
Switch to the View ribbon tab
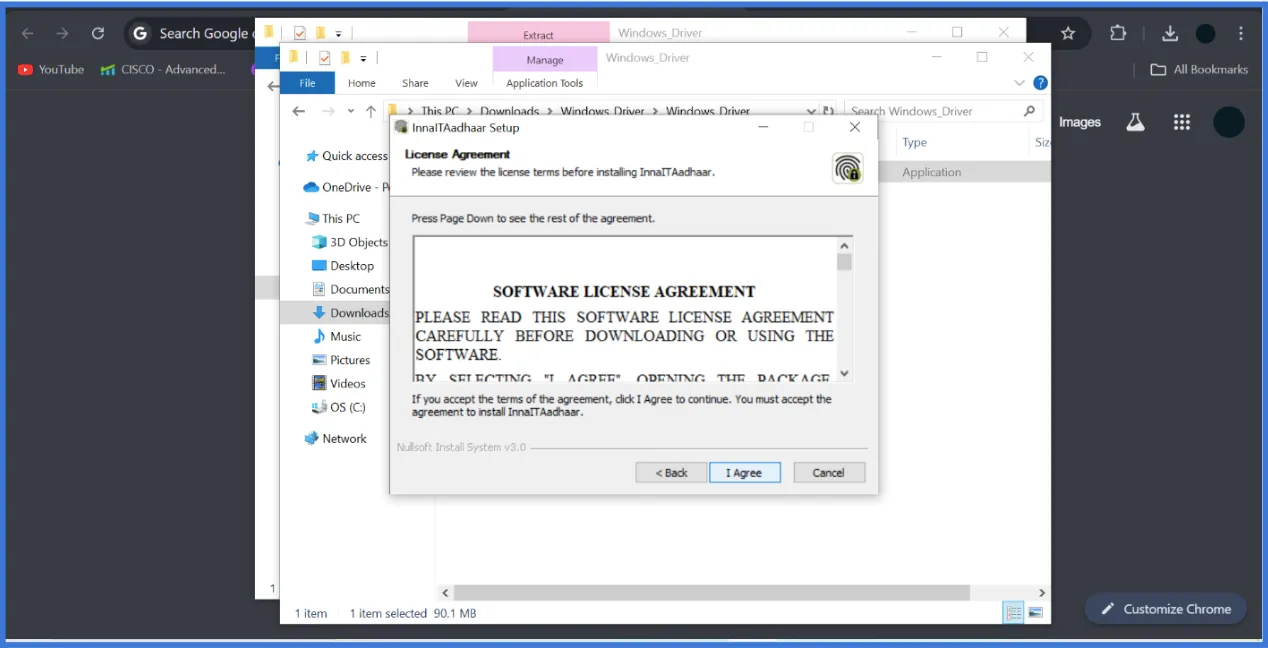point(467,83)
